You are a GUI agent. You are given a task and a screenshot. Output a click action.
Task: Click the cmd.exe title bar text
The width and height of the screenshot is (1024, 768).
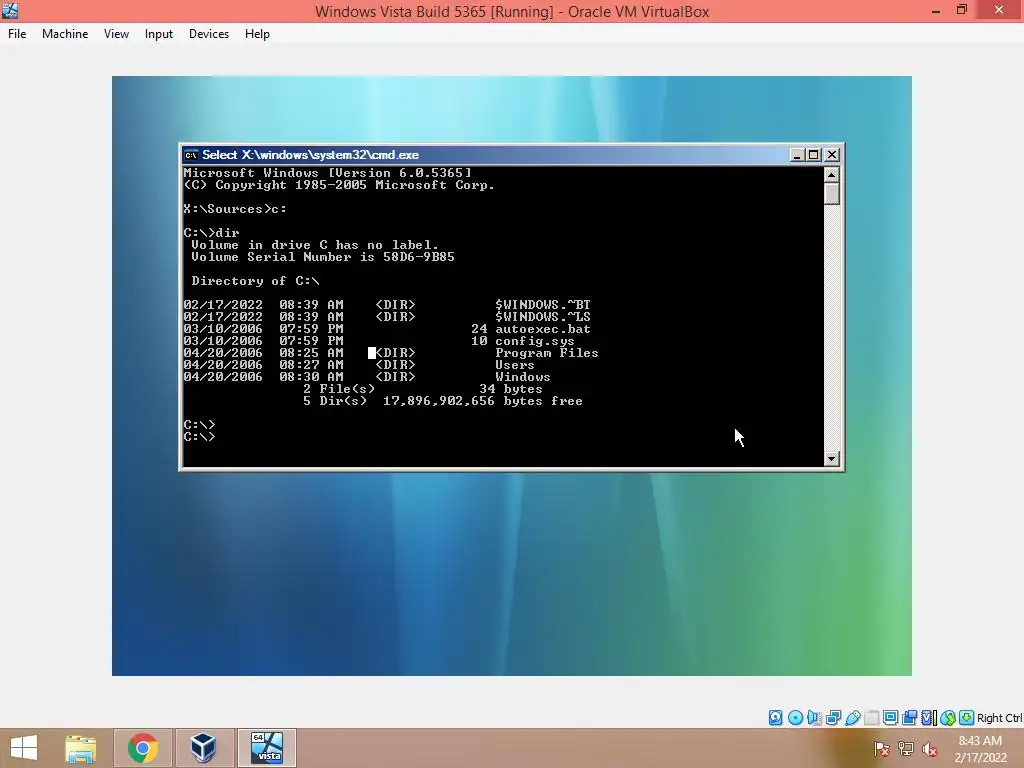[310, 155]
